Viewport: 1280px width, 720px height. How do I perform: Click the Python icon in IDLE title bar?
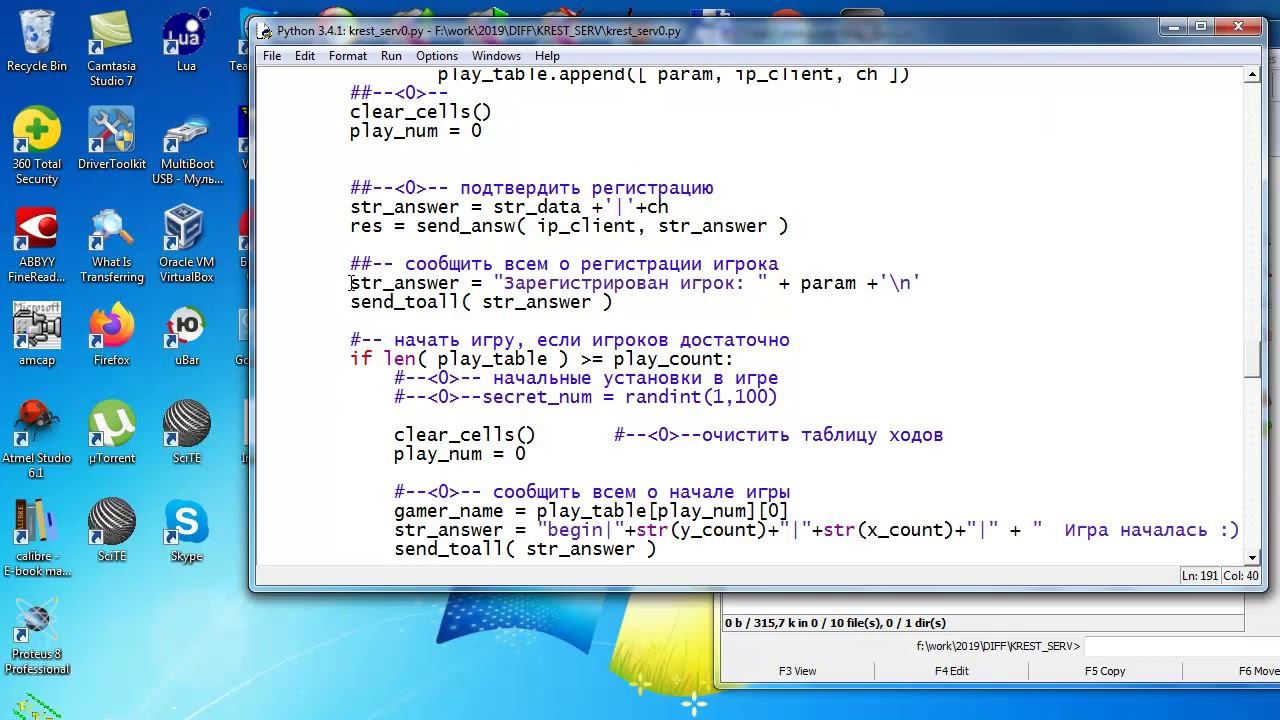tap(264, 30)
